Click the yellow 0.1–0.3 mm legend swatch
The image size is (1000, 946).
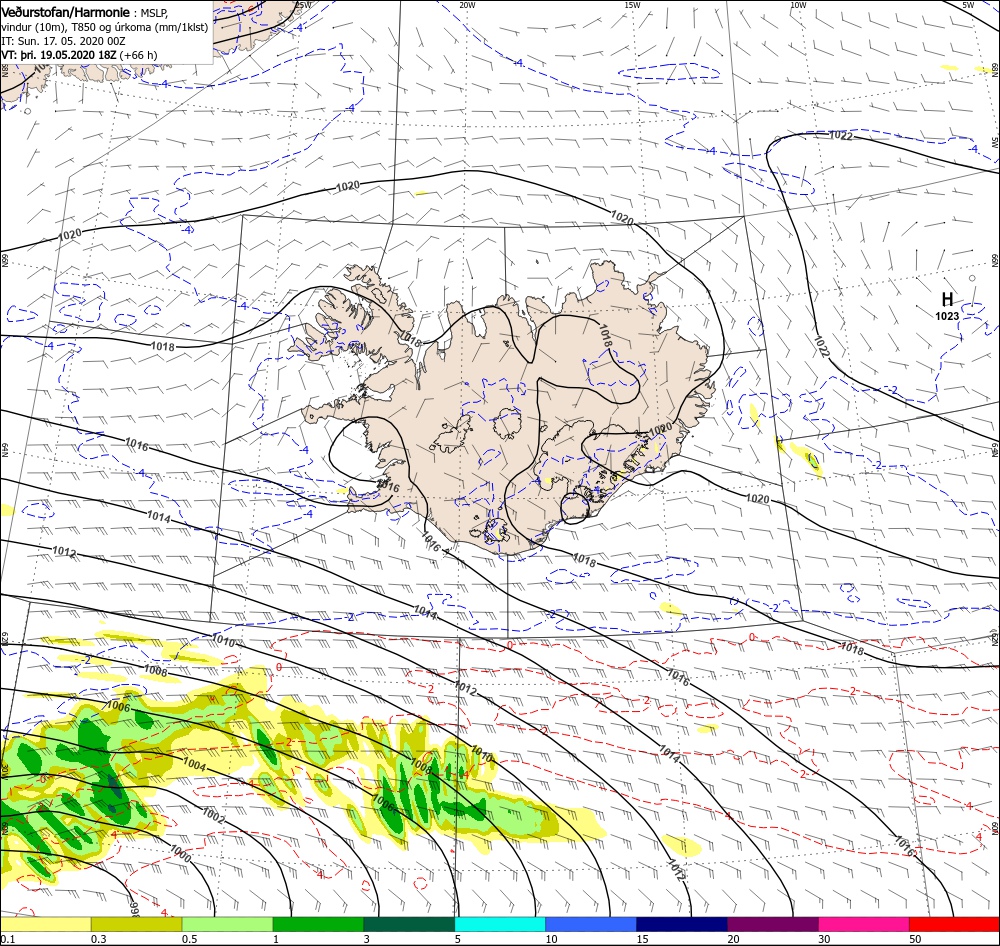(45, 924)
